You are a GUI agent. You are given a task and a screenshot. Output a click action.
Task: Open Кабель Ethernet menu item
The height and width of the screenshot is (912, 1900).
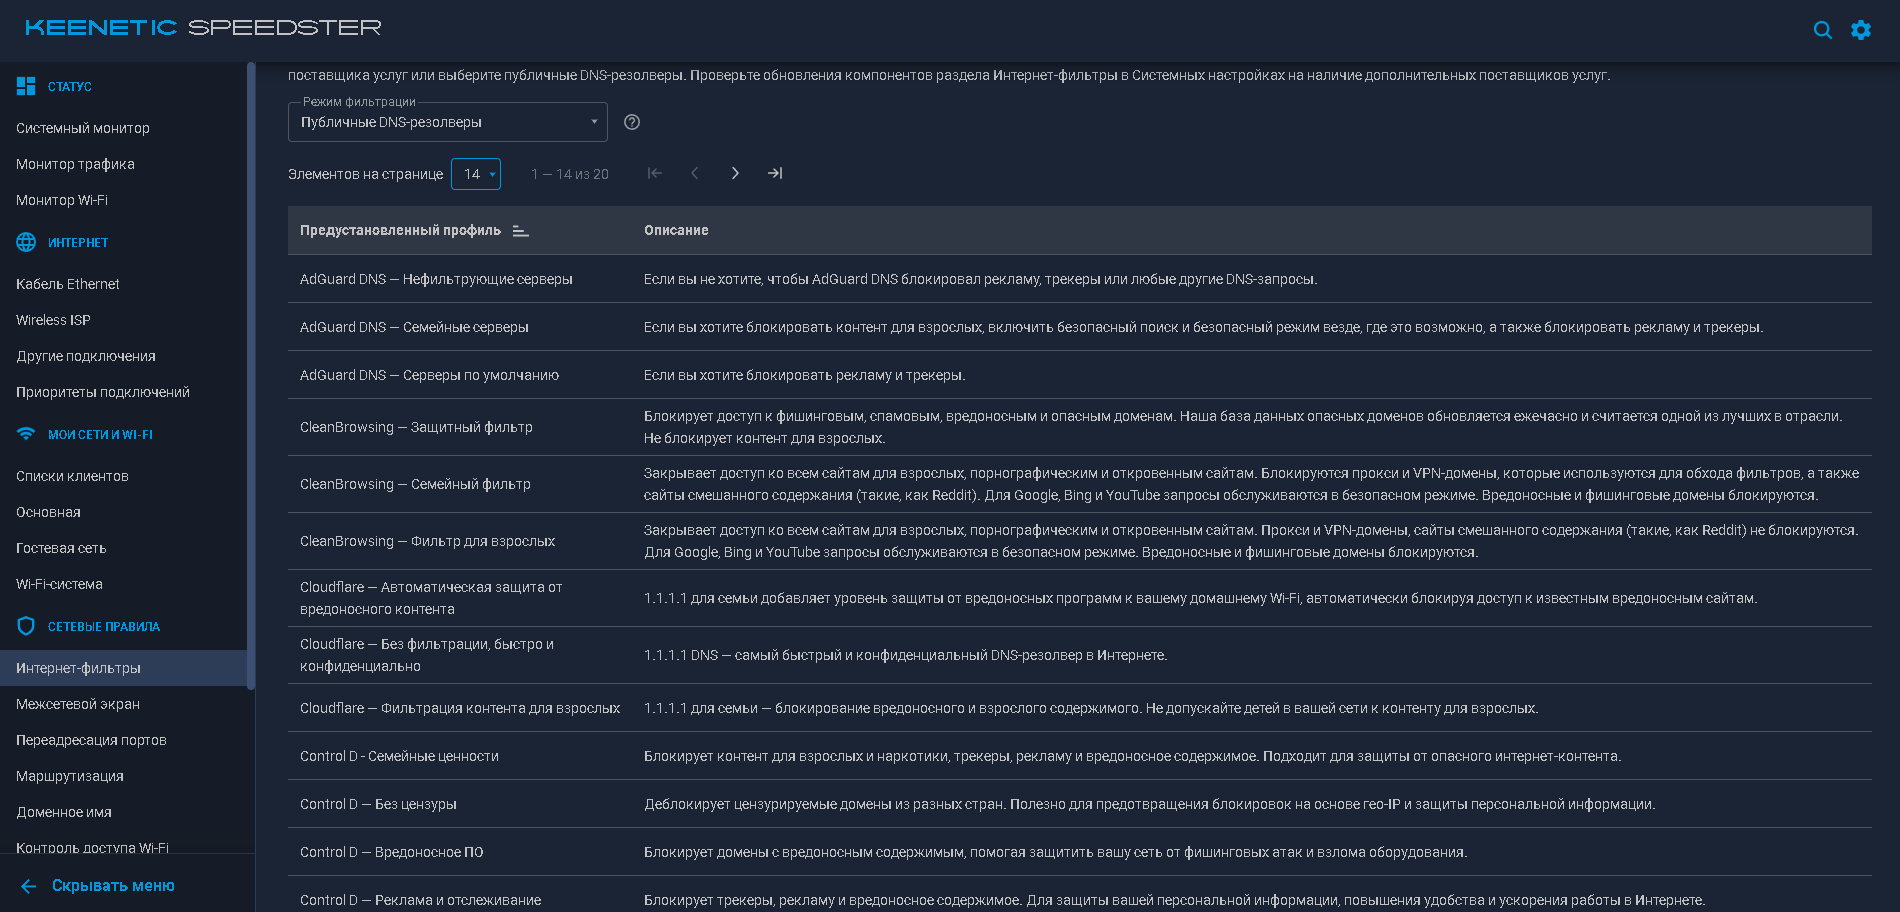(x=68, y=284)
